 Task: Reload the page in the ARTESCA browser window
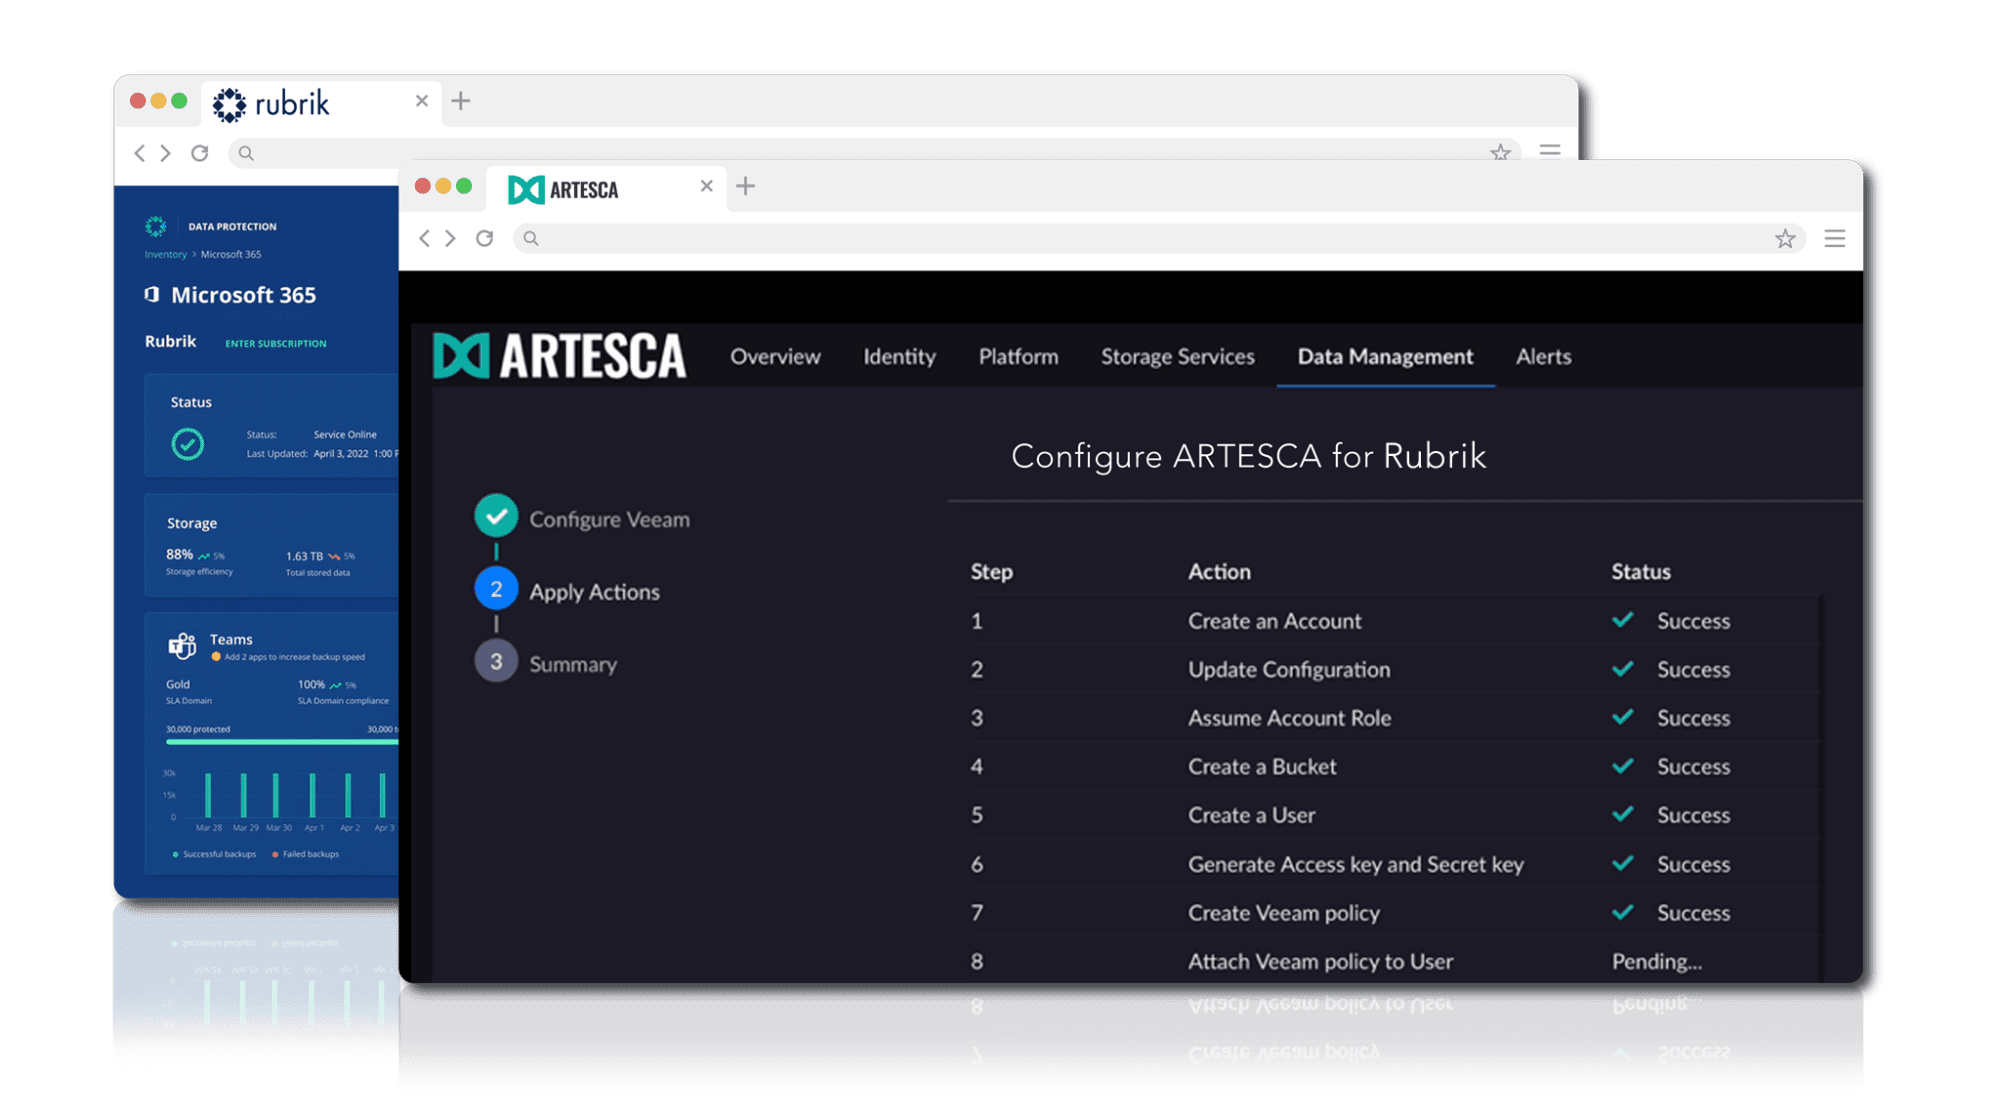click(485, 238)
